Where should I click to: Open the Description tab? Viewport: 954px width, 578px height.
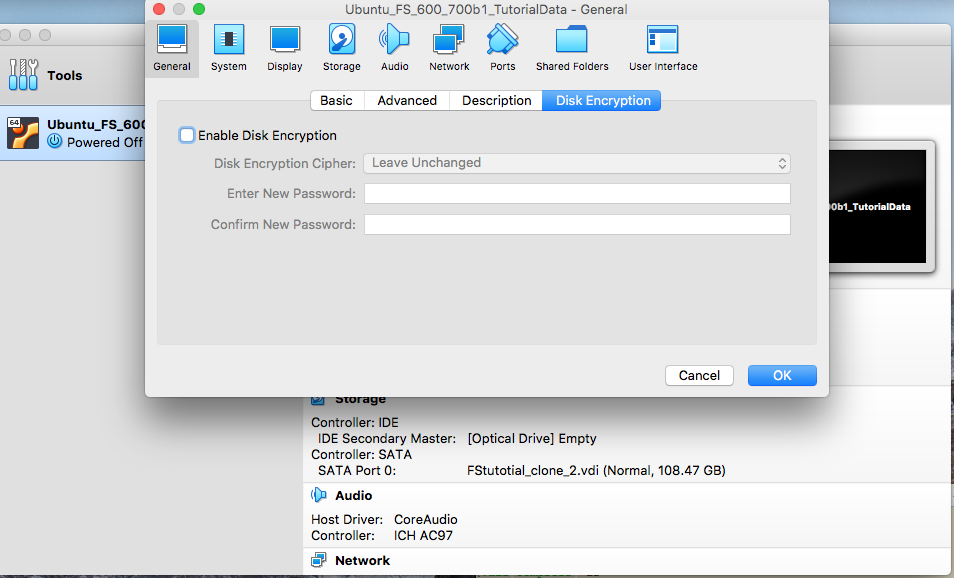[496, 100]
